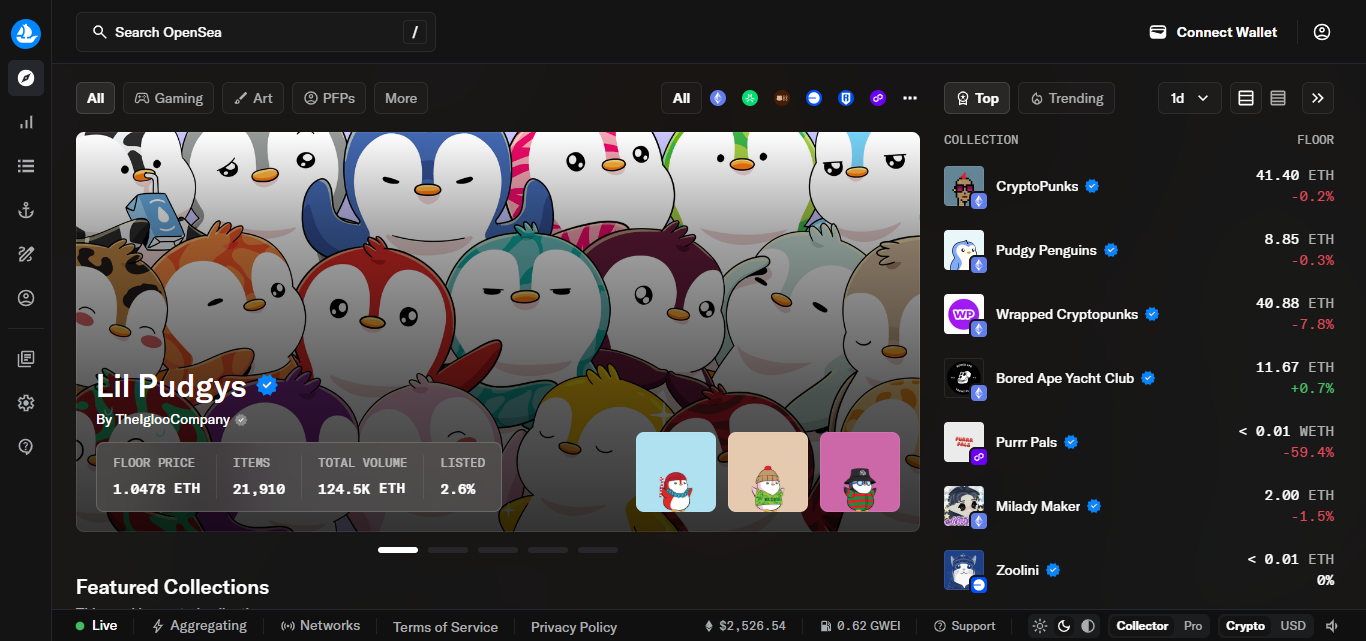Image resolution: width=1366 pixels, height=641 pixels.
Task: Open the Live status indicator
Action: [x=96, y=626]
